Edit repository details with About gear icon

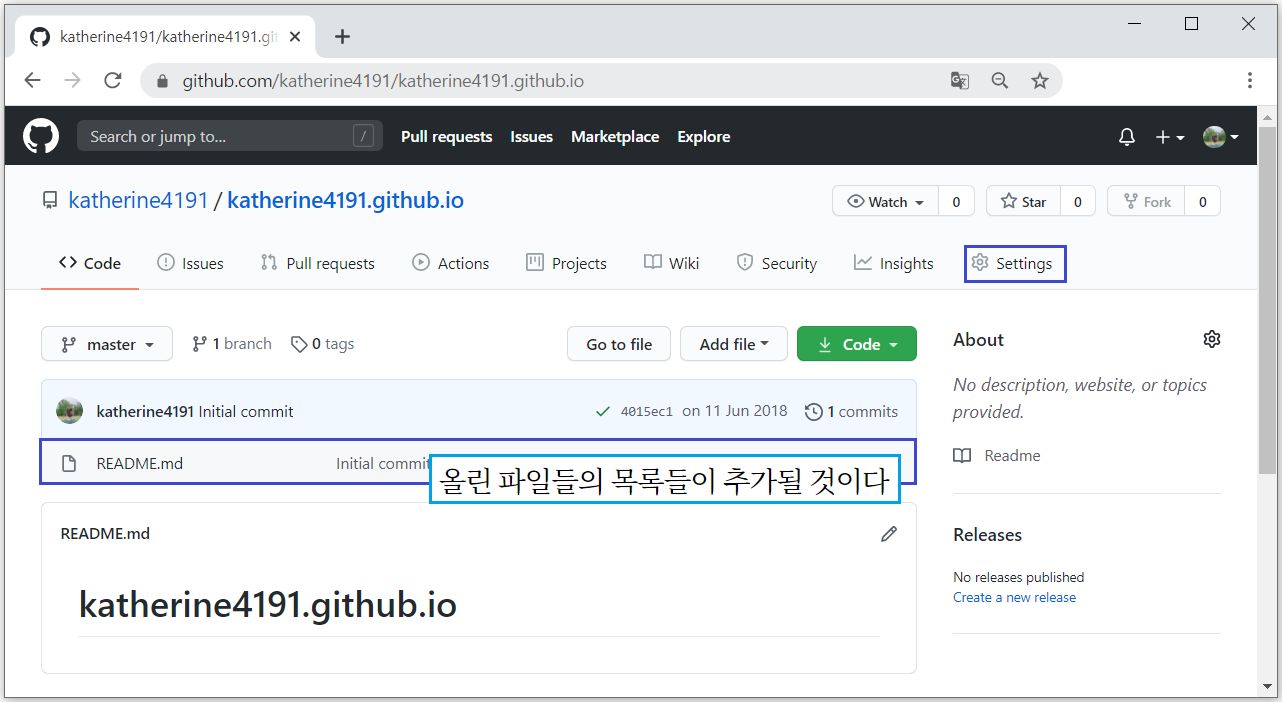click(1212, 339)
